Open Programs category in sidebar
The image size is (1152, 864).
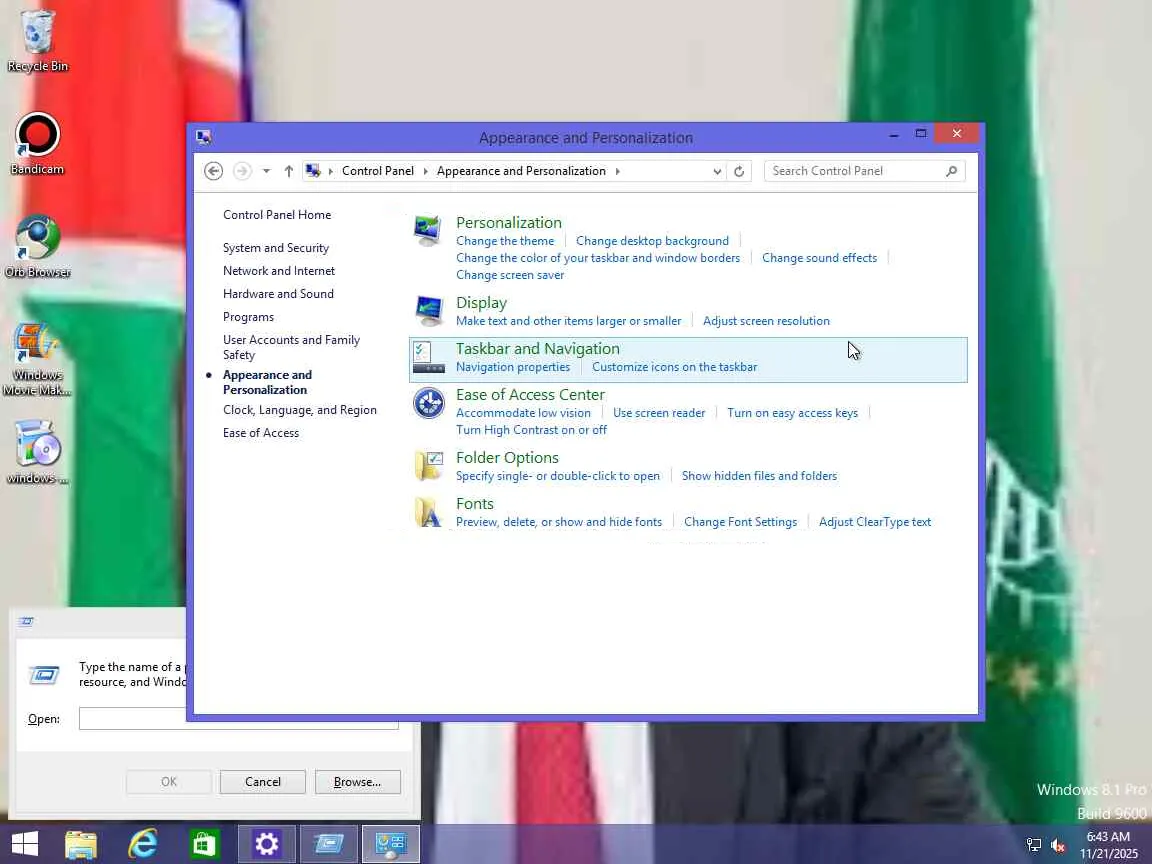248,317
